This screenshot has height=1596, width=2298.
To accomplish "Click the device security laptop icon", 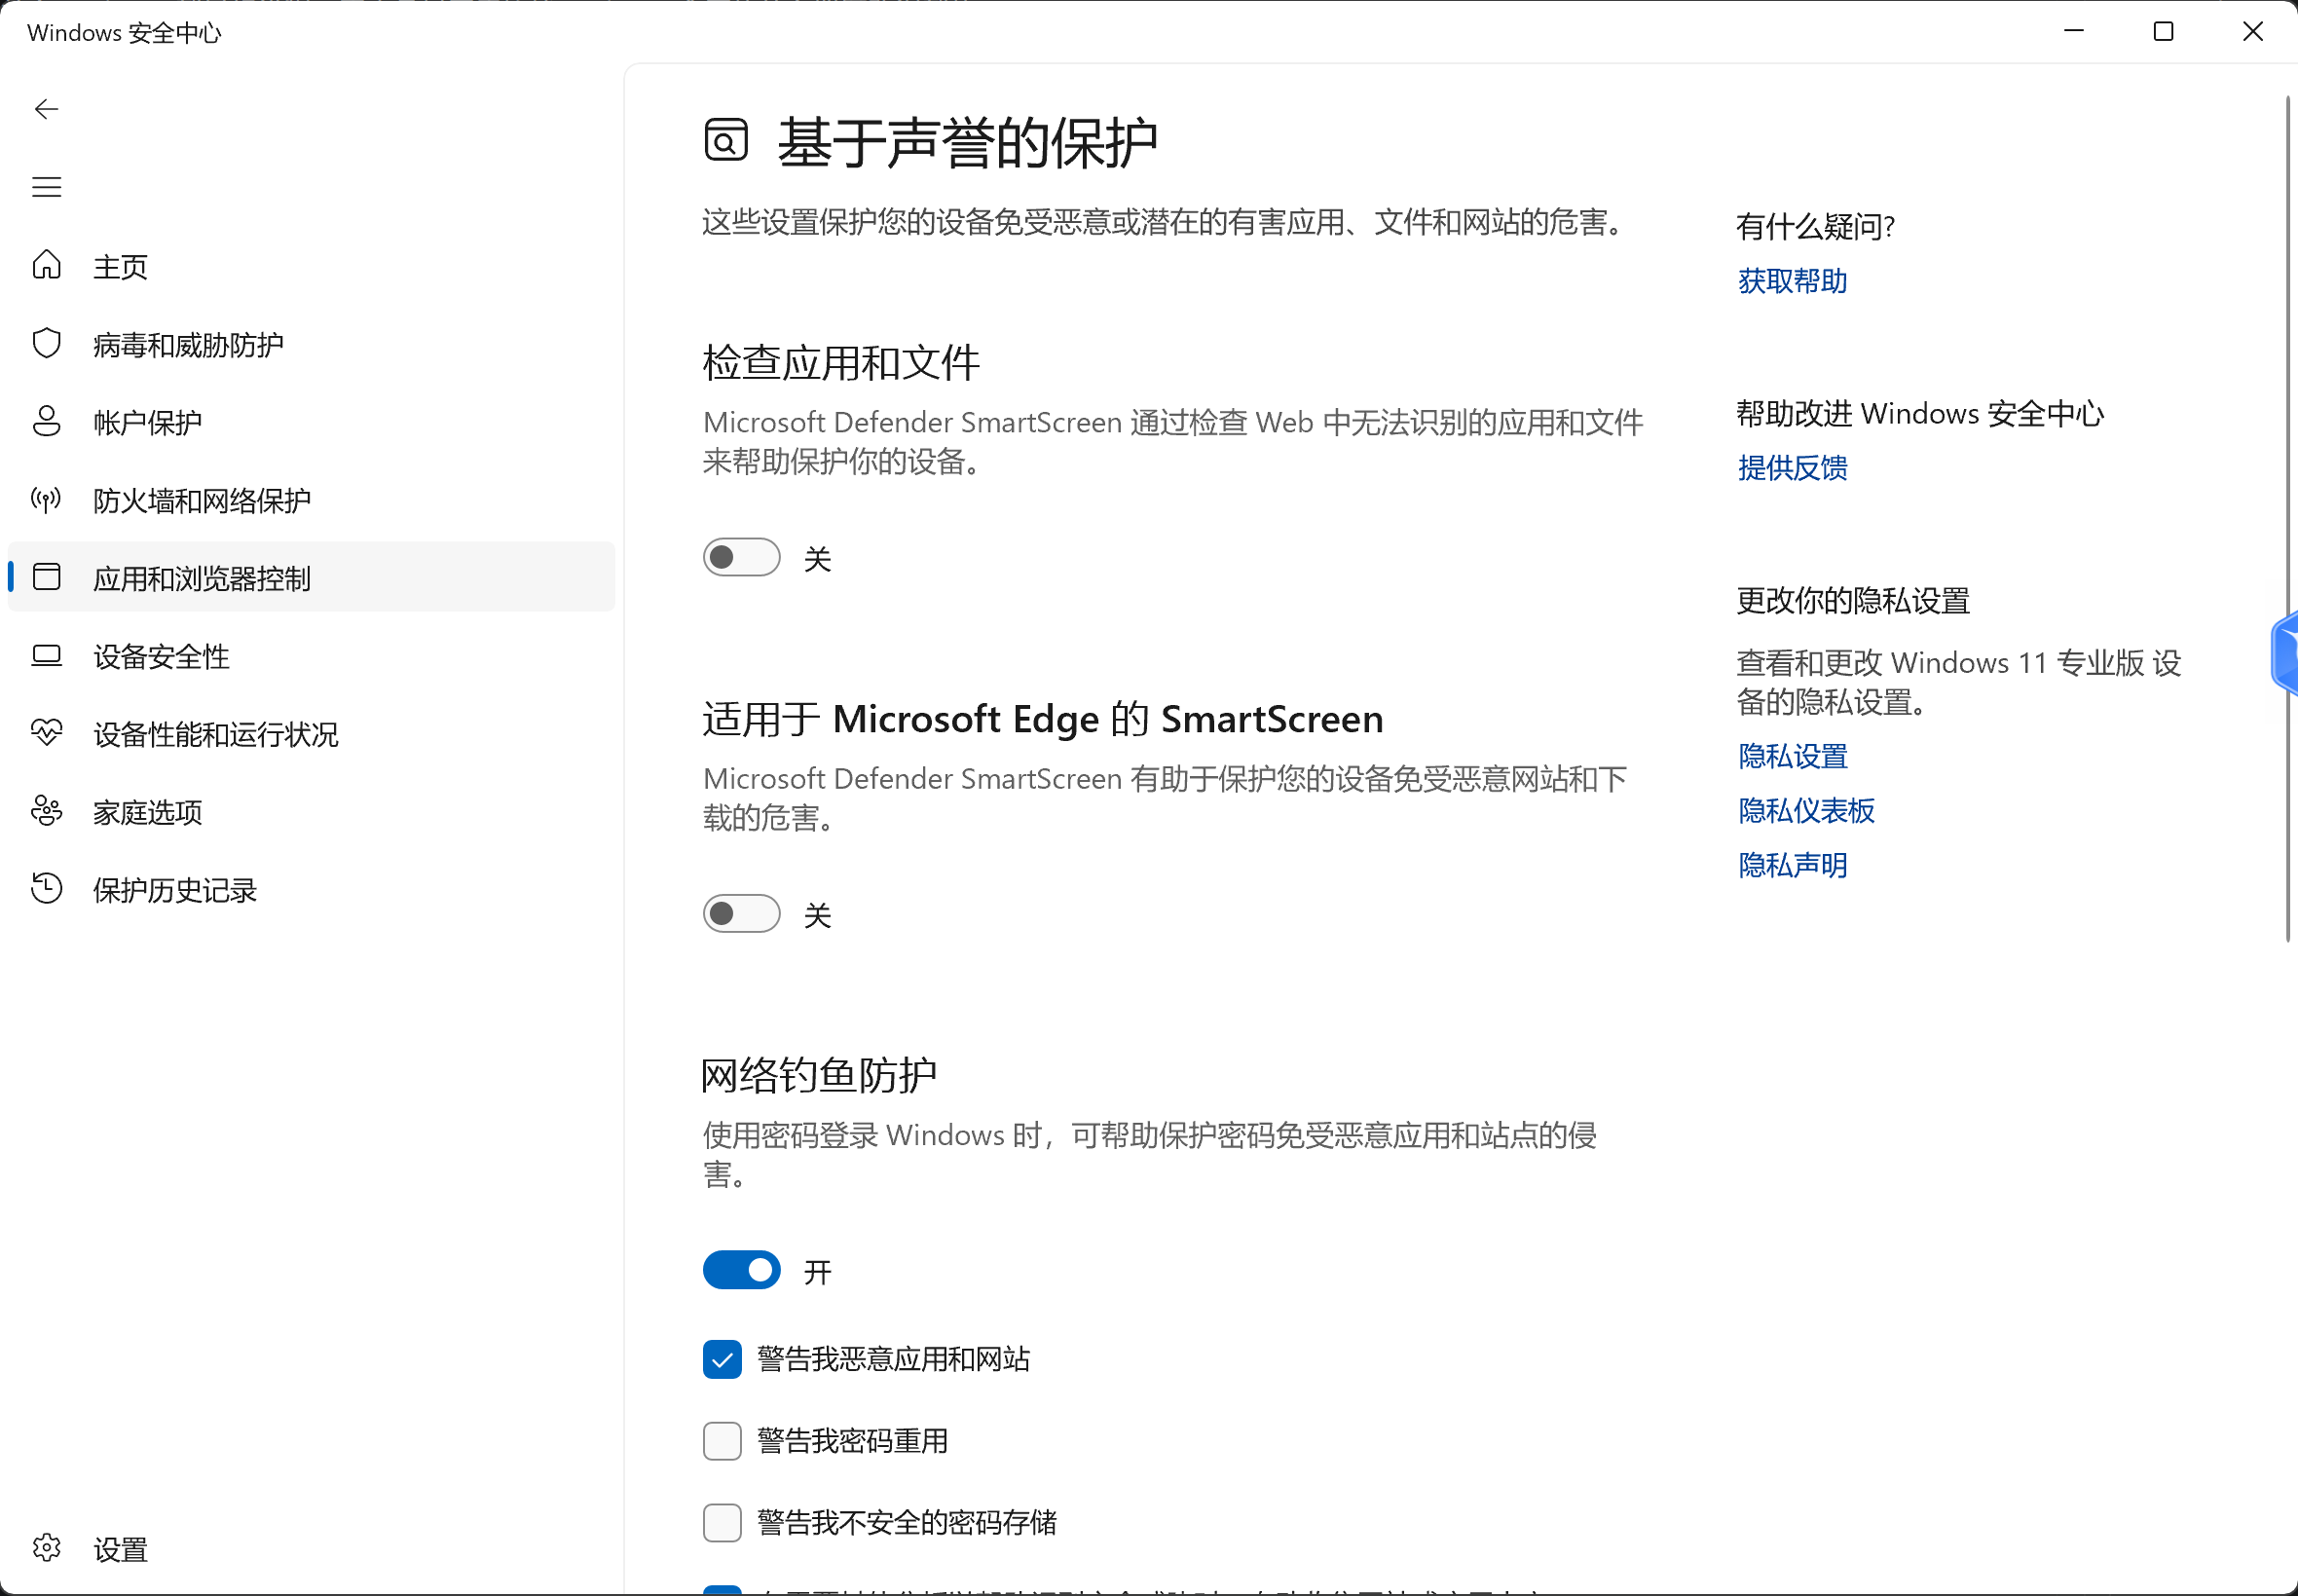I will [x=47, y=655].
